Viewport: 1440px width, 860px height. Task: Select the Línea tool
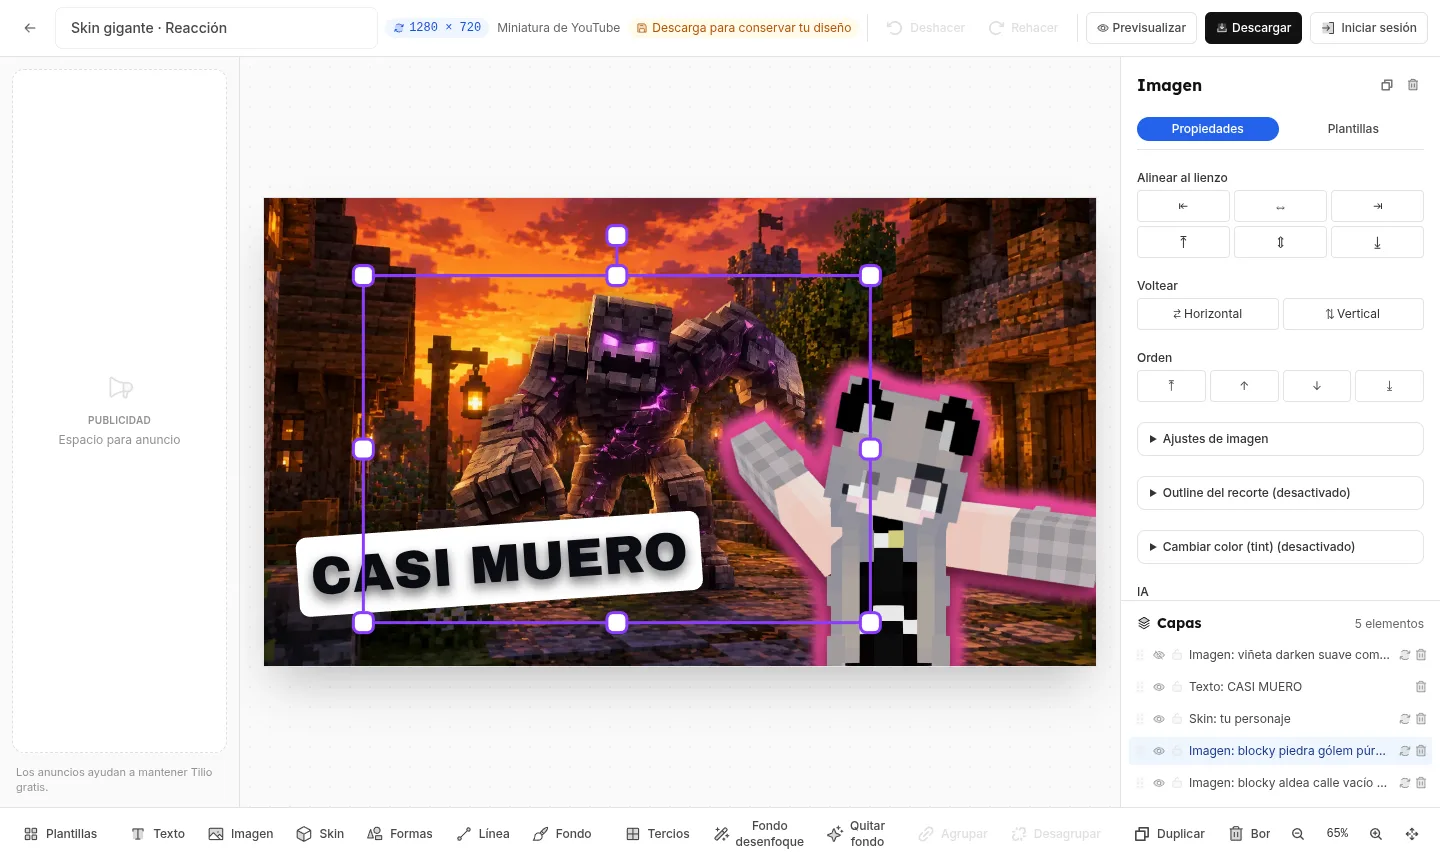click(x=483, y=834)
